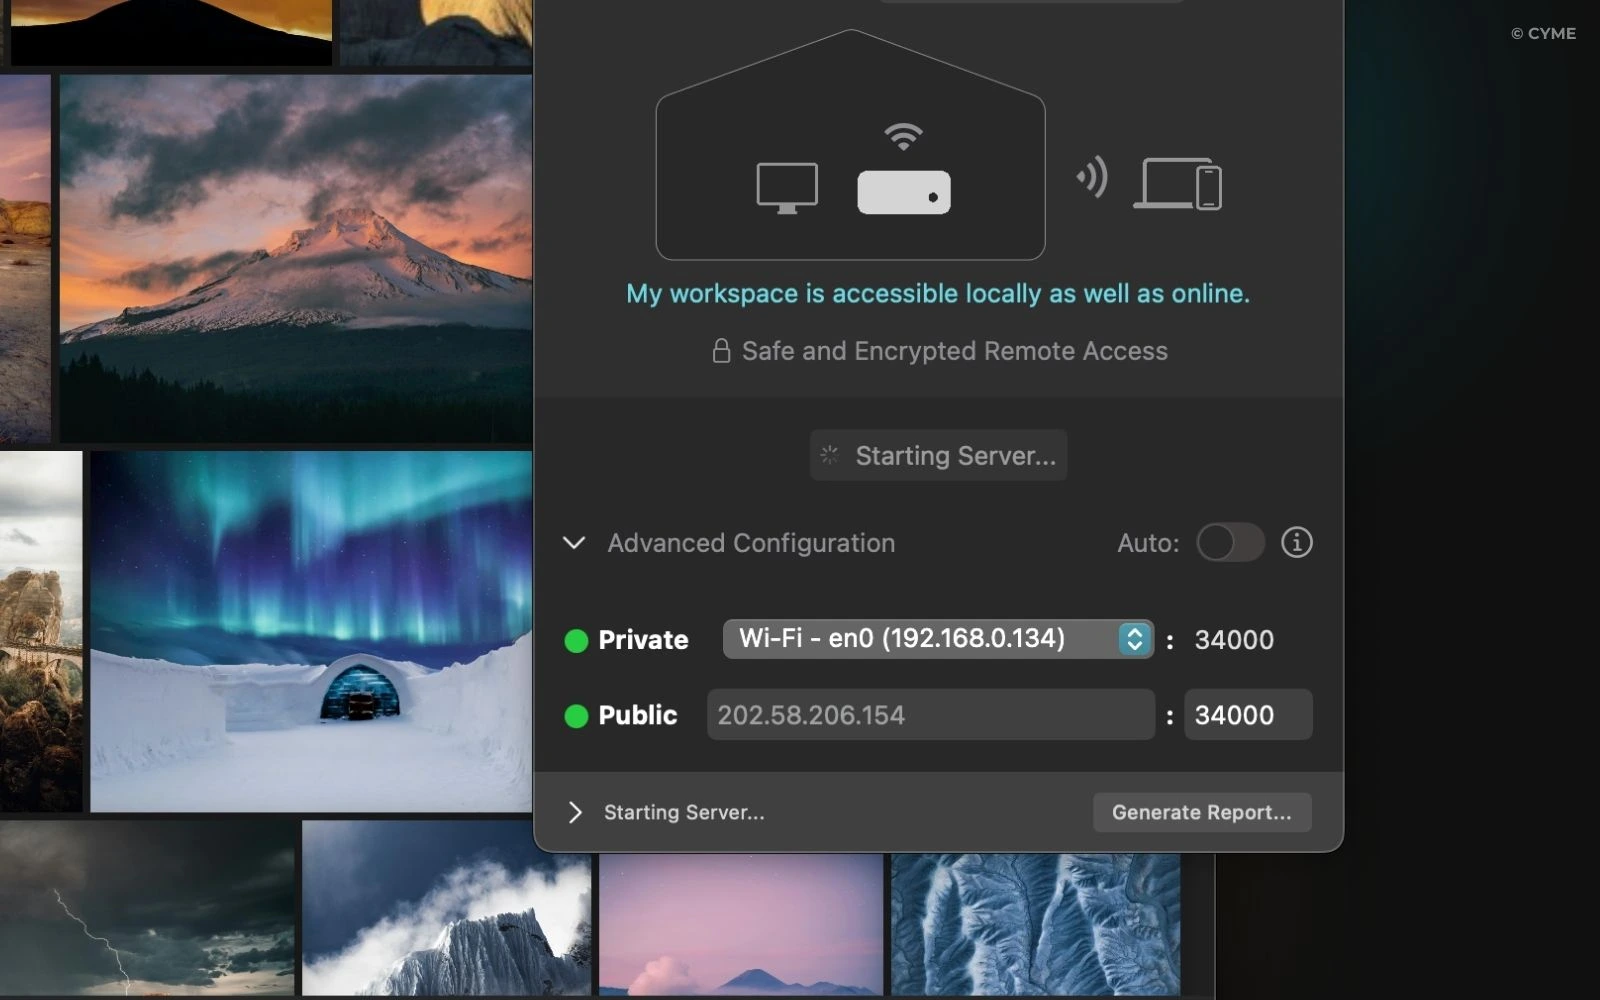Toggle the Auto configuration switch
This screenshot has width=1600, height=1000.
point(1230,543)
